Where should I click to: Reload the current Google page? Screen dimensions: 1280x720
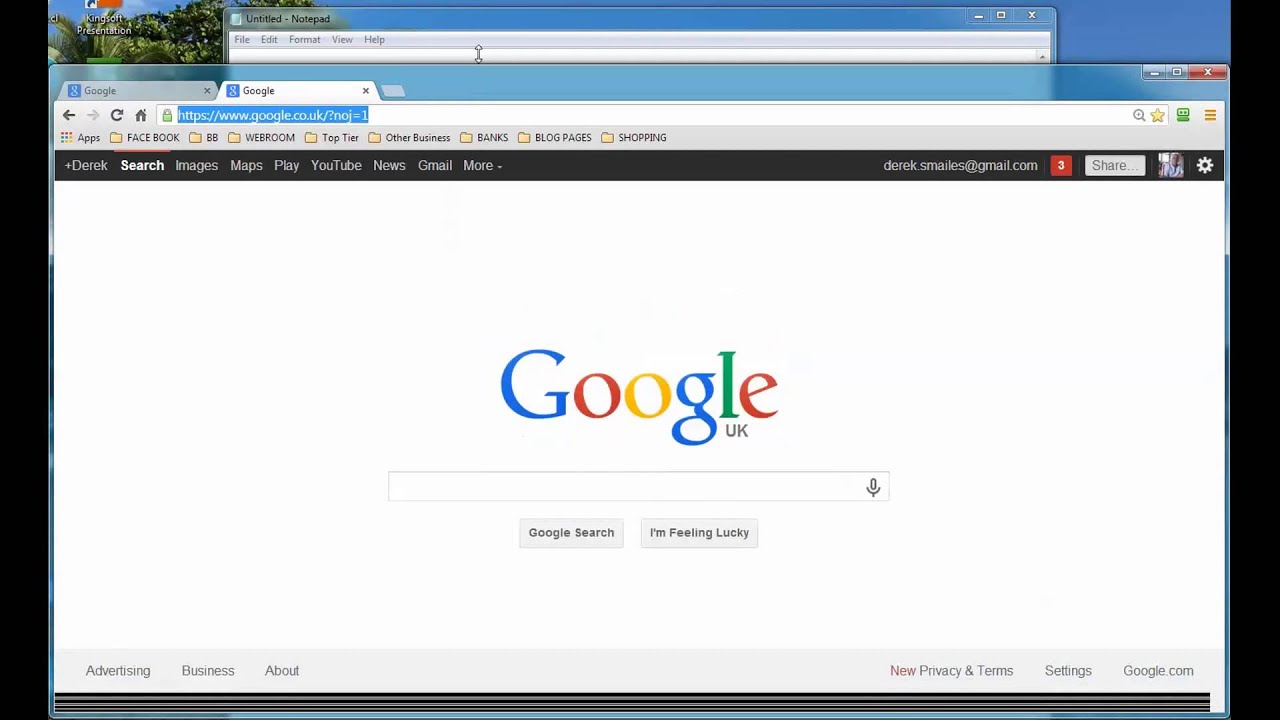[x=117, y=115]
